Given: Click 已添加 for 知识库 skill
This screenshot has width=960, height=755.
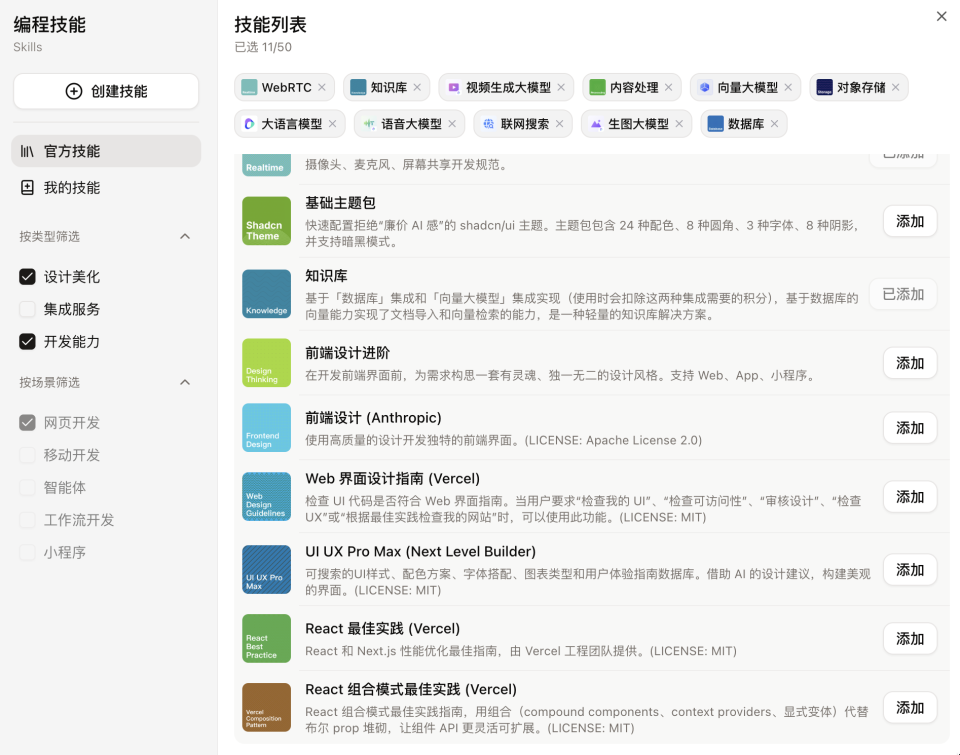Looking at the screenshot, I should point(903,294).
